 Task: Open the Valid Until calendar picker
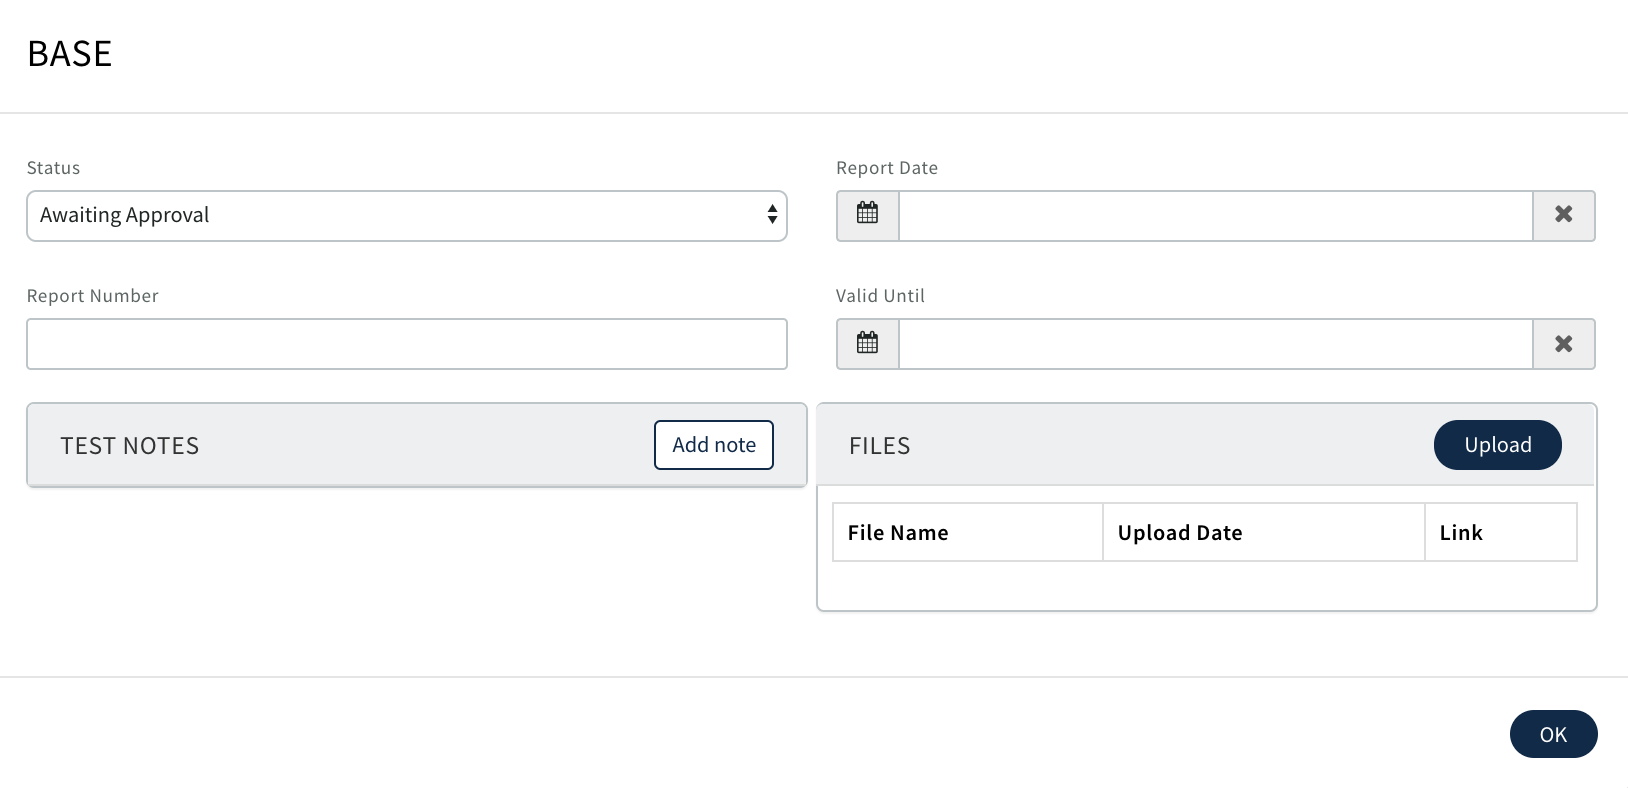867,343
